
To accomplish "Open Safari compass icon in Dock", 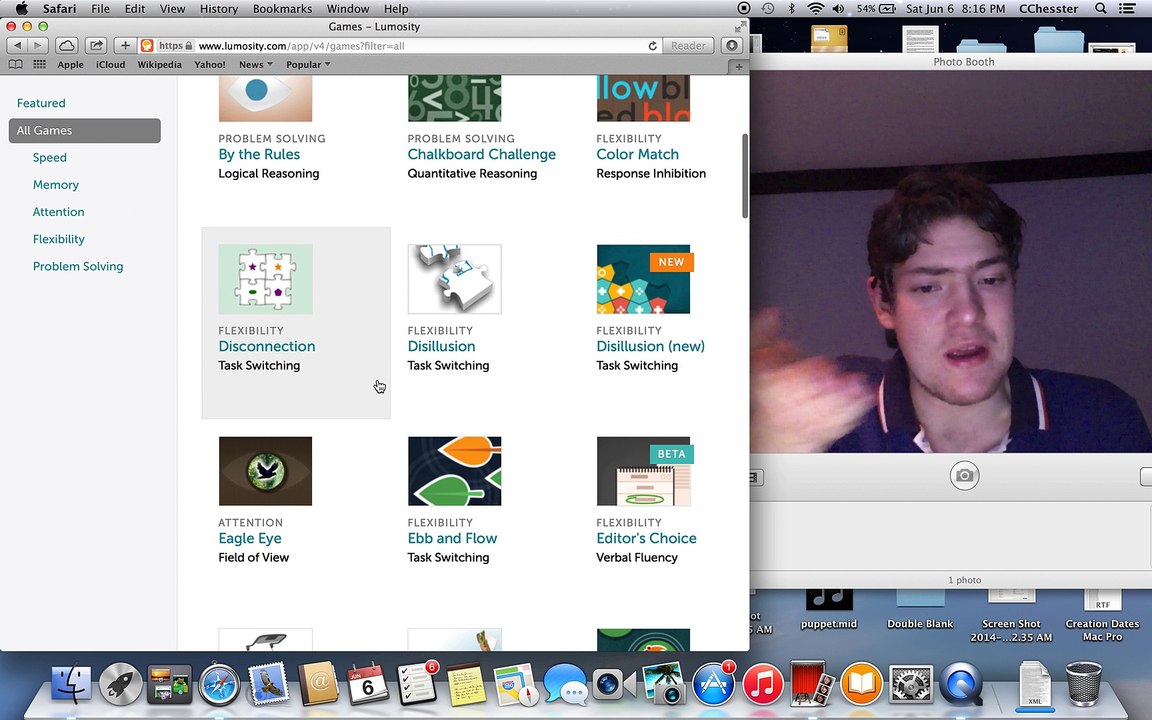I will 219,684.
